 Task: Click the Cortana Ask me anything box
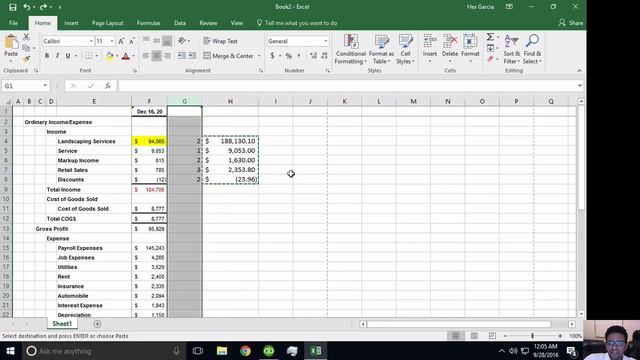coord(103,351)
